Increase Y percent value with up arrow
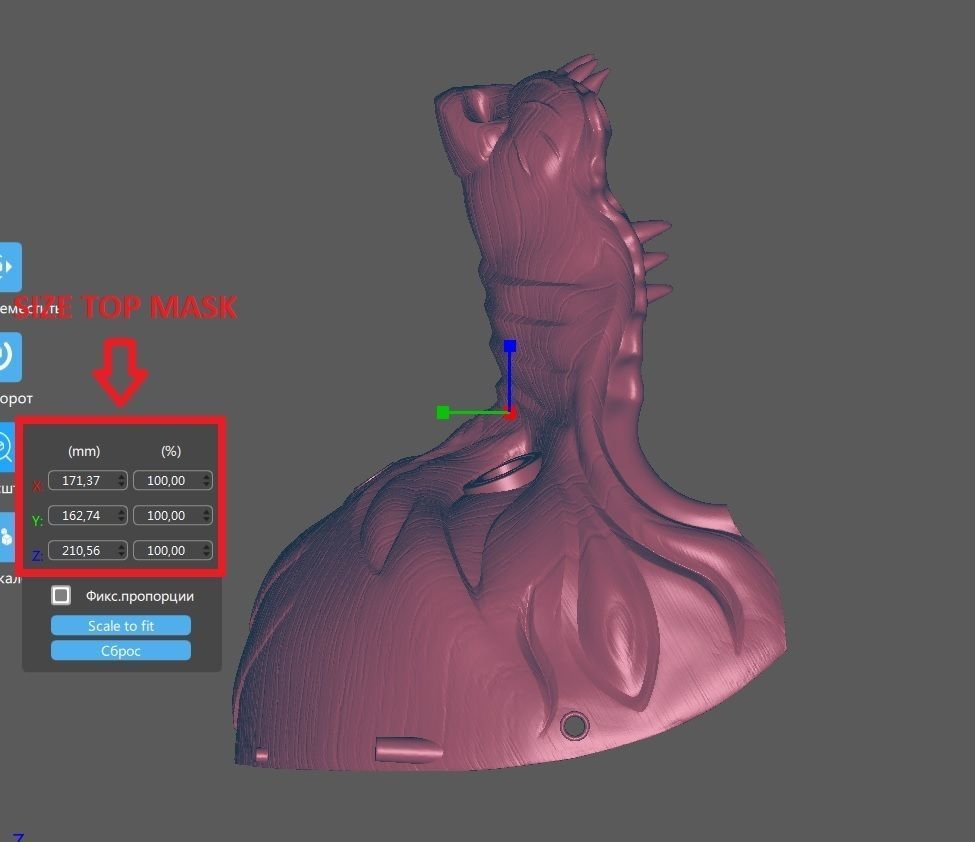The image size is (975, 842). pyautogui.click(x=206, y=511)
